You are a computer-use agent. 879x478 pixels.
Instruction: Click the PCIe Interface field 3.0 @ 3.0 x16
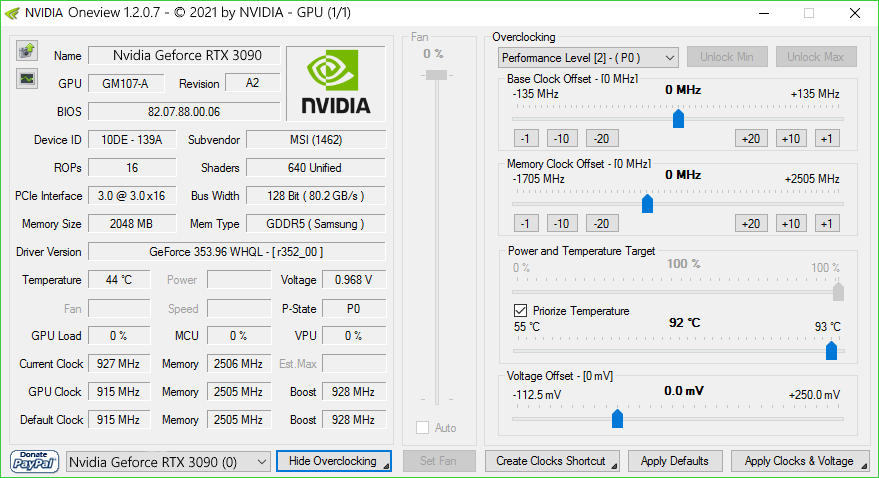point(132,196)
